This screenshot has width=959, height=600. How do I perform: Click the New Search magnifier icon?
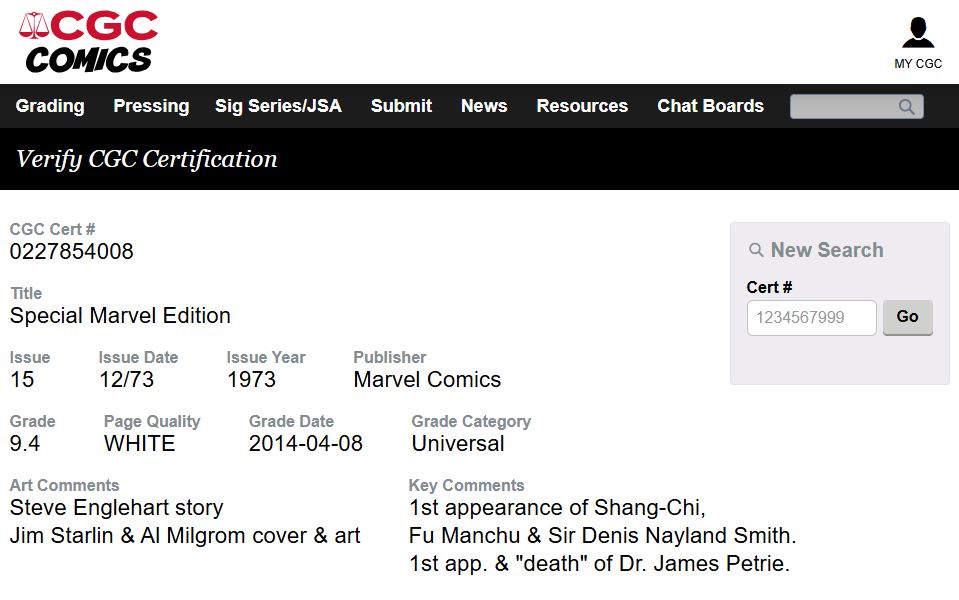pyautogui.click(x=756, y=251)
